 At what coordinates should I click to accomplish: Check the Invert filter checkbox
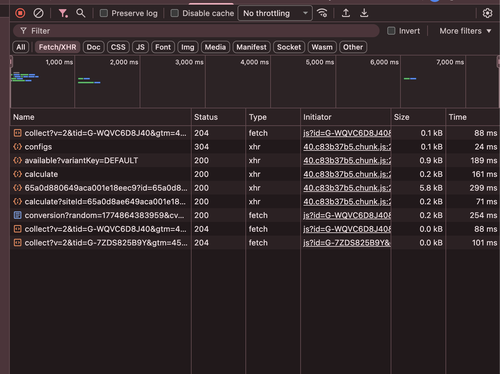pyautogui.click(x=391, y=31)
